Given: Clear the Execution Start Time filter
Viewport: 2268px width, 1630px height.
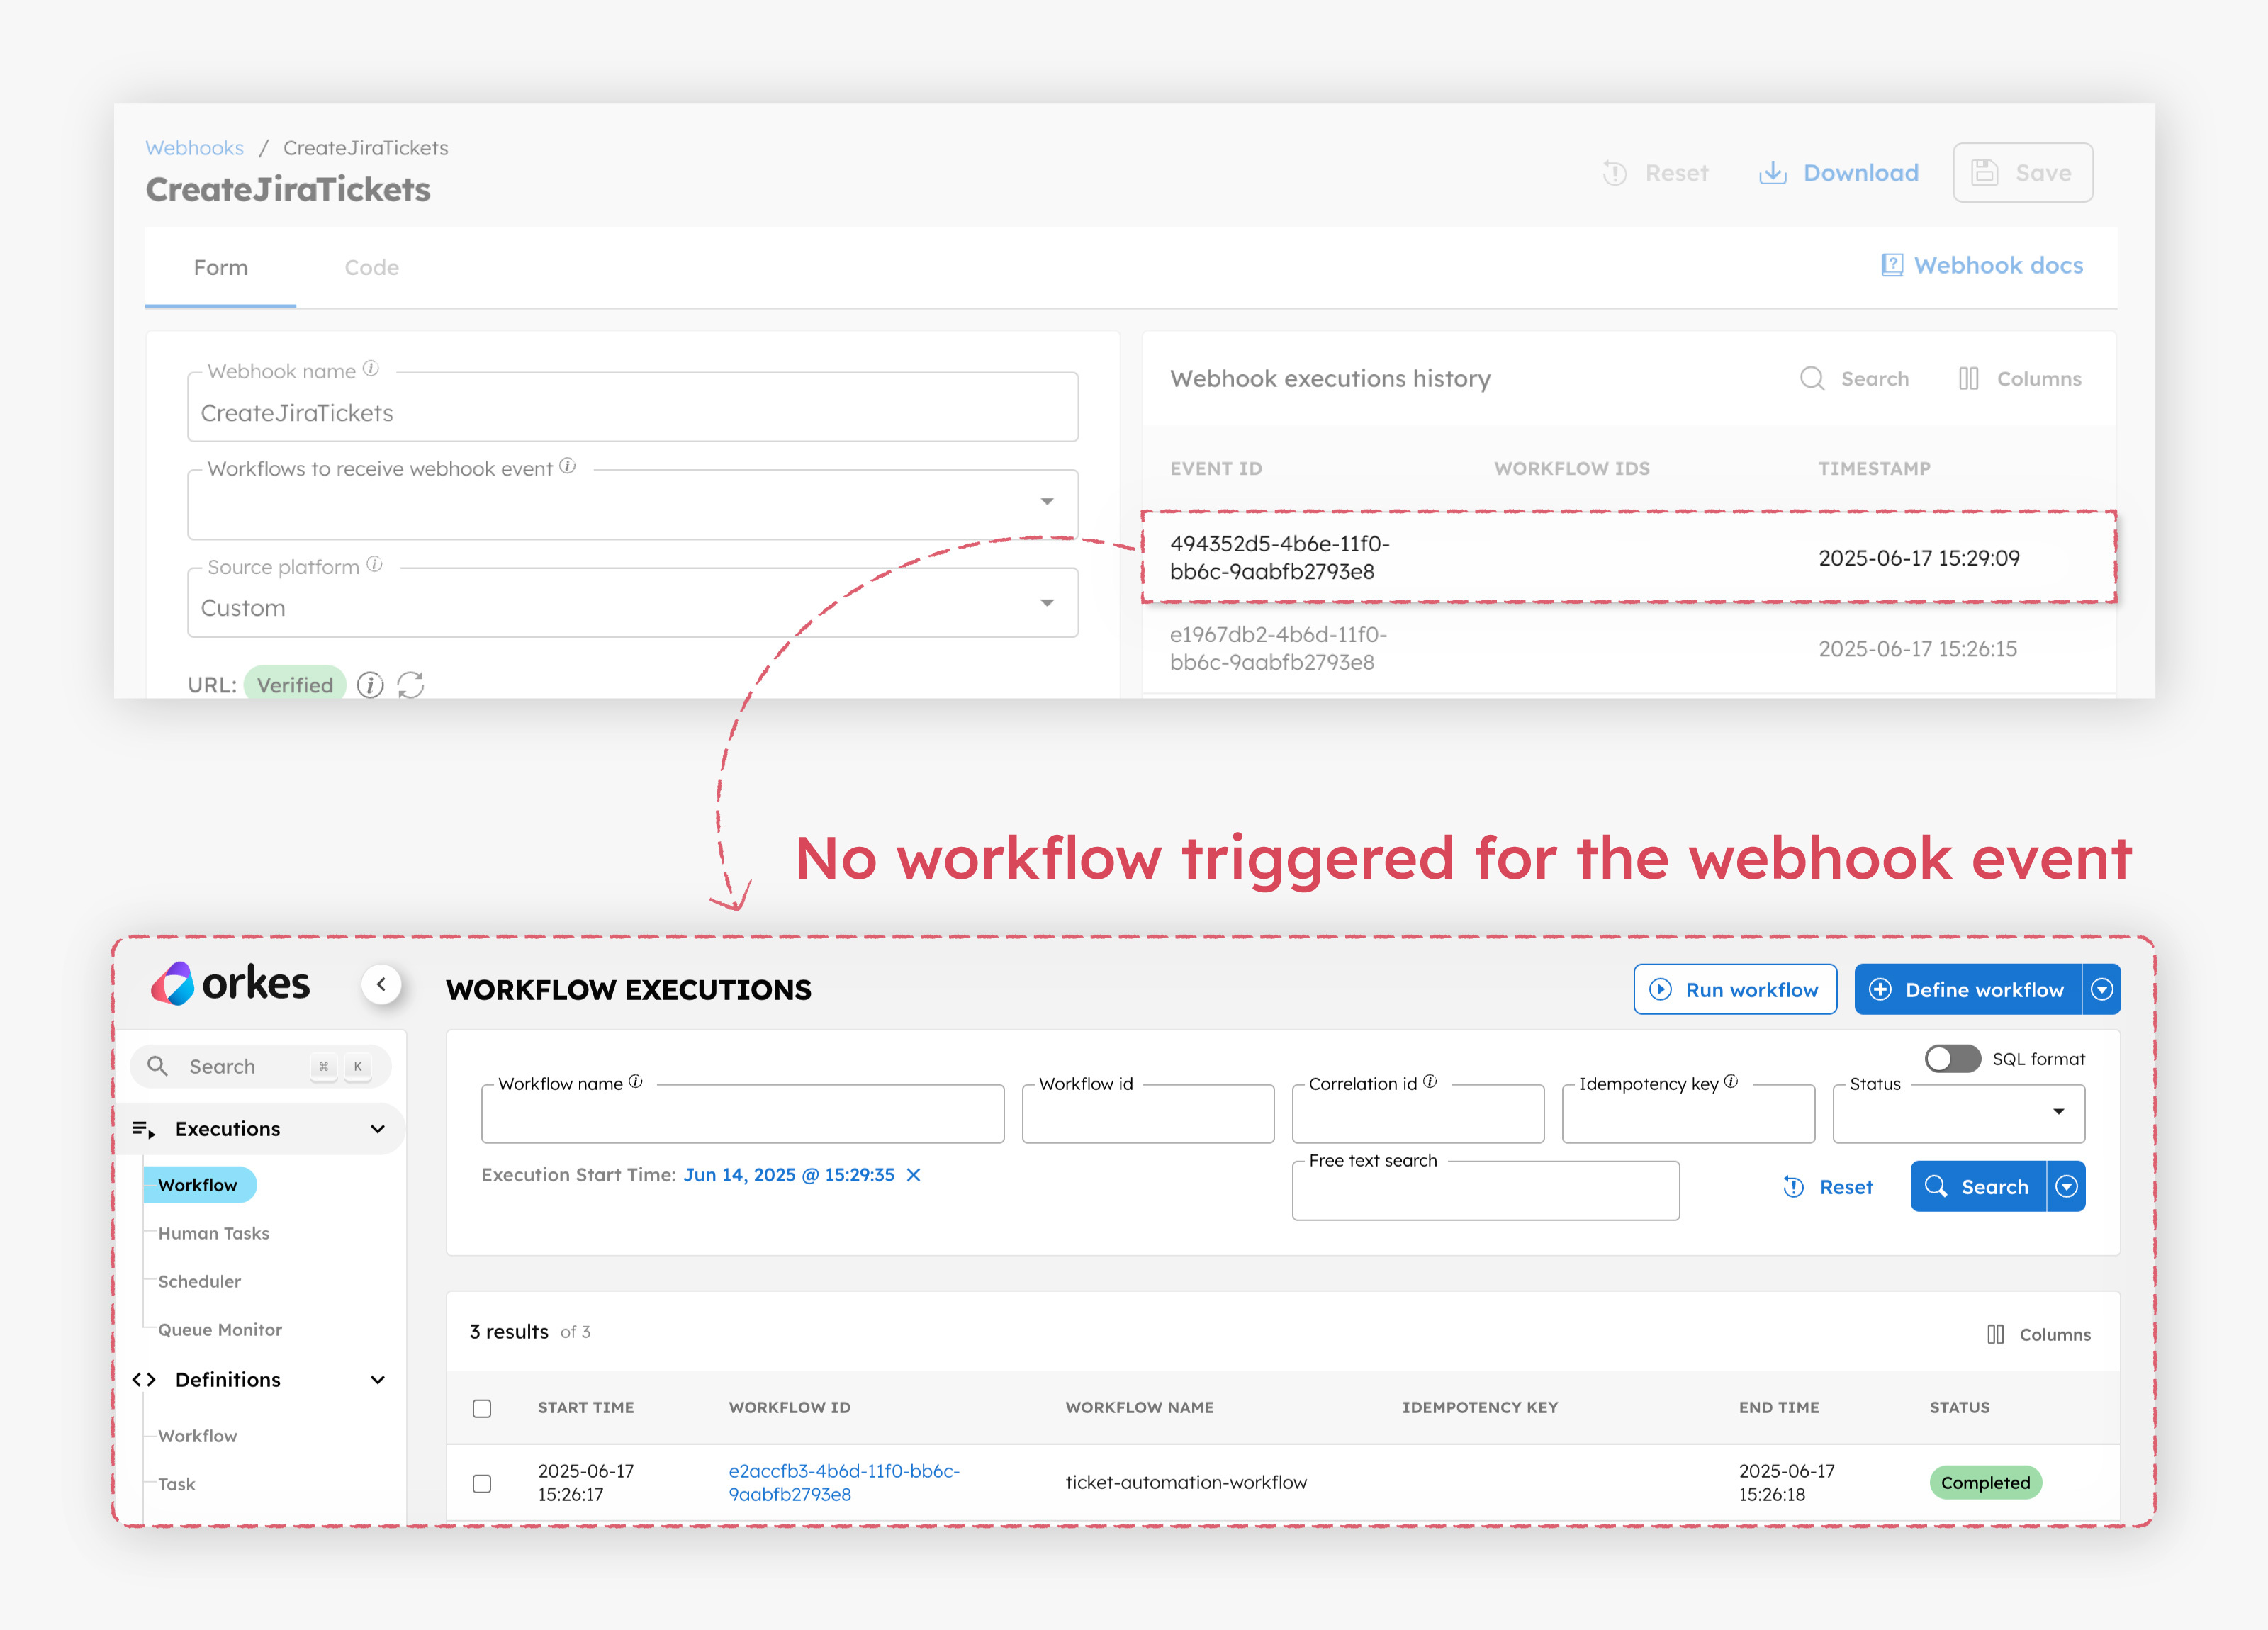Looking at the screenshot, I should [913, 1175].
